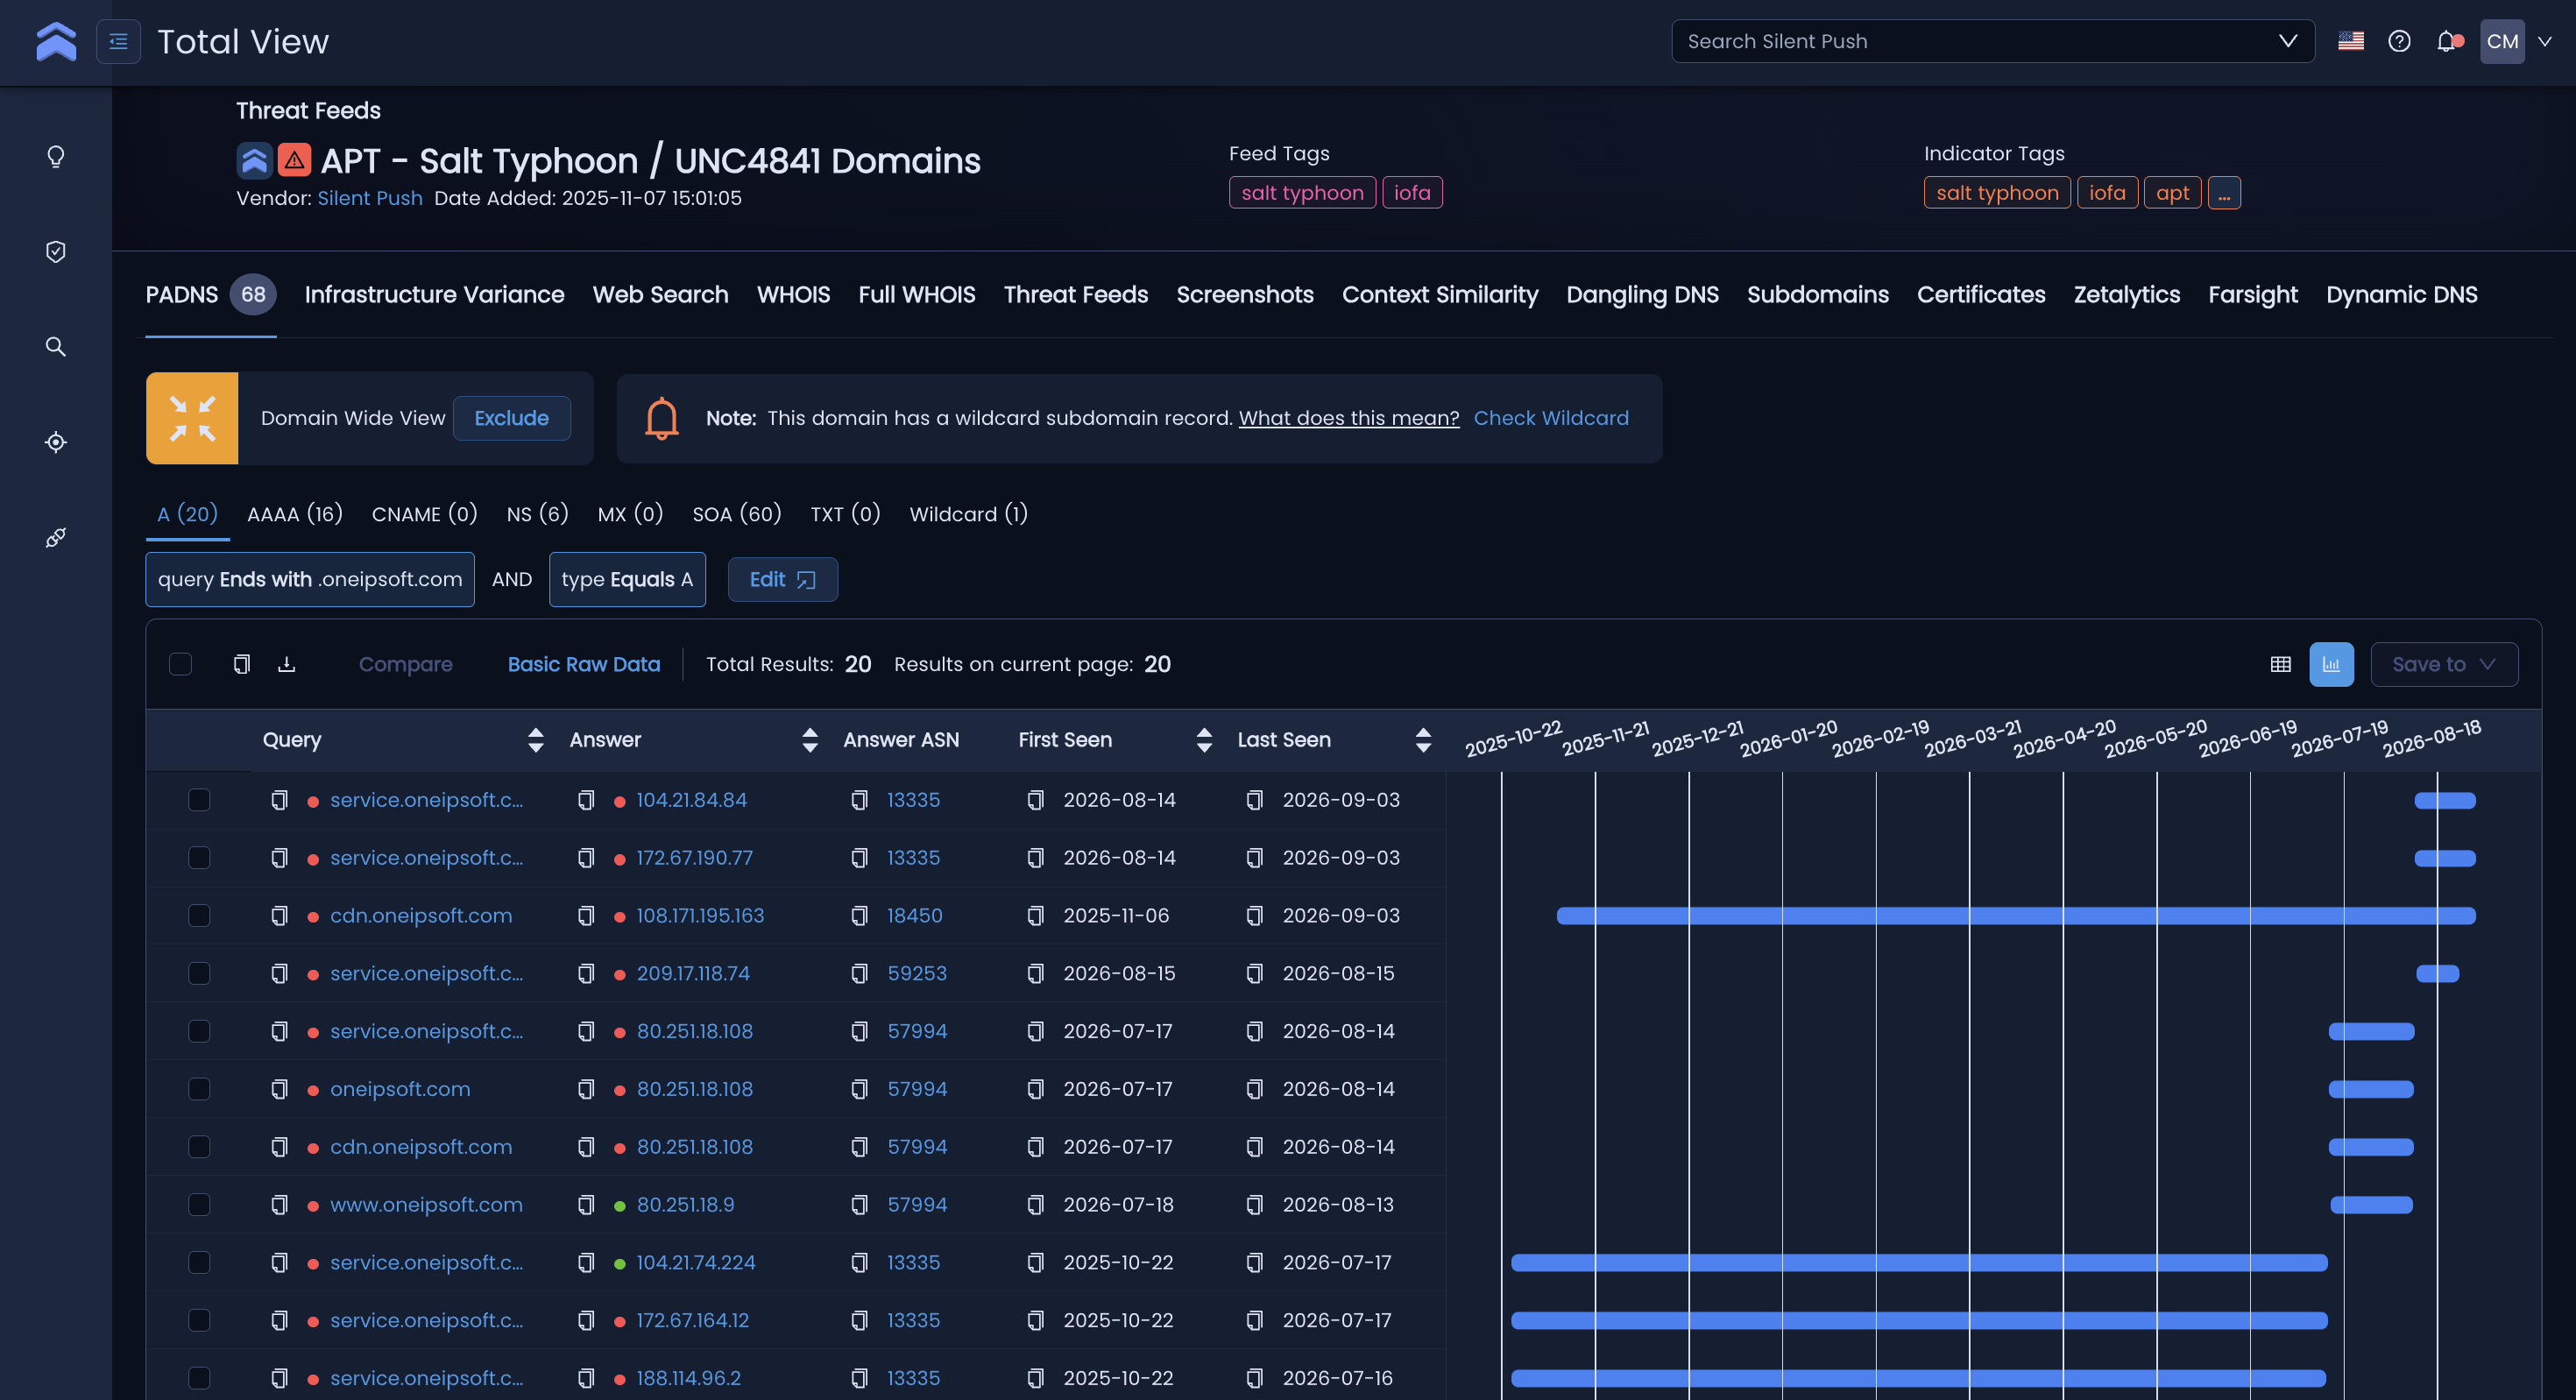
Task: Open the help question mark icon
Action: [2399, 41]
